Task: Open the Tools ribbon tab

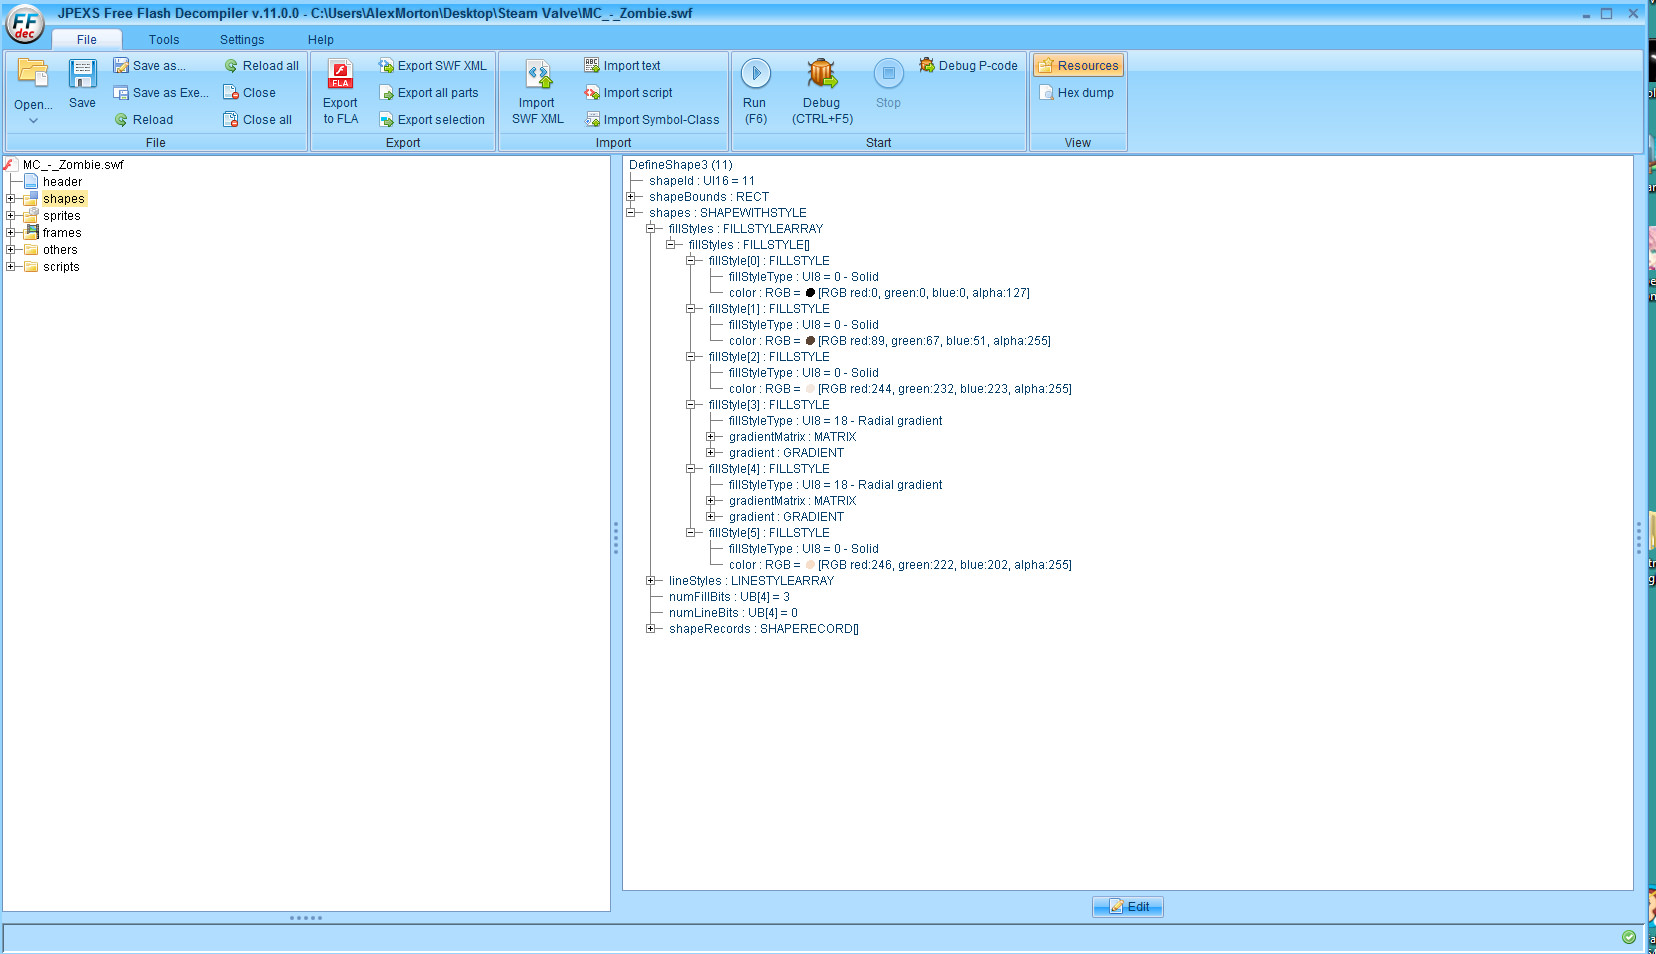Action: coord(164,40)
